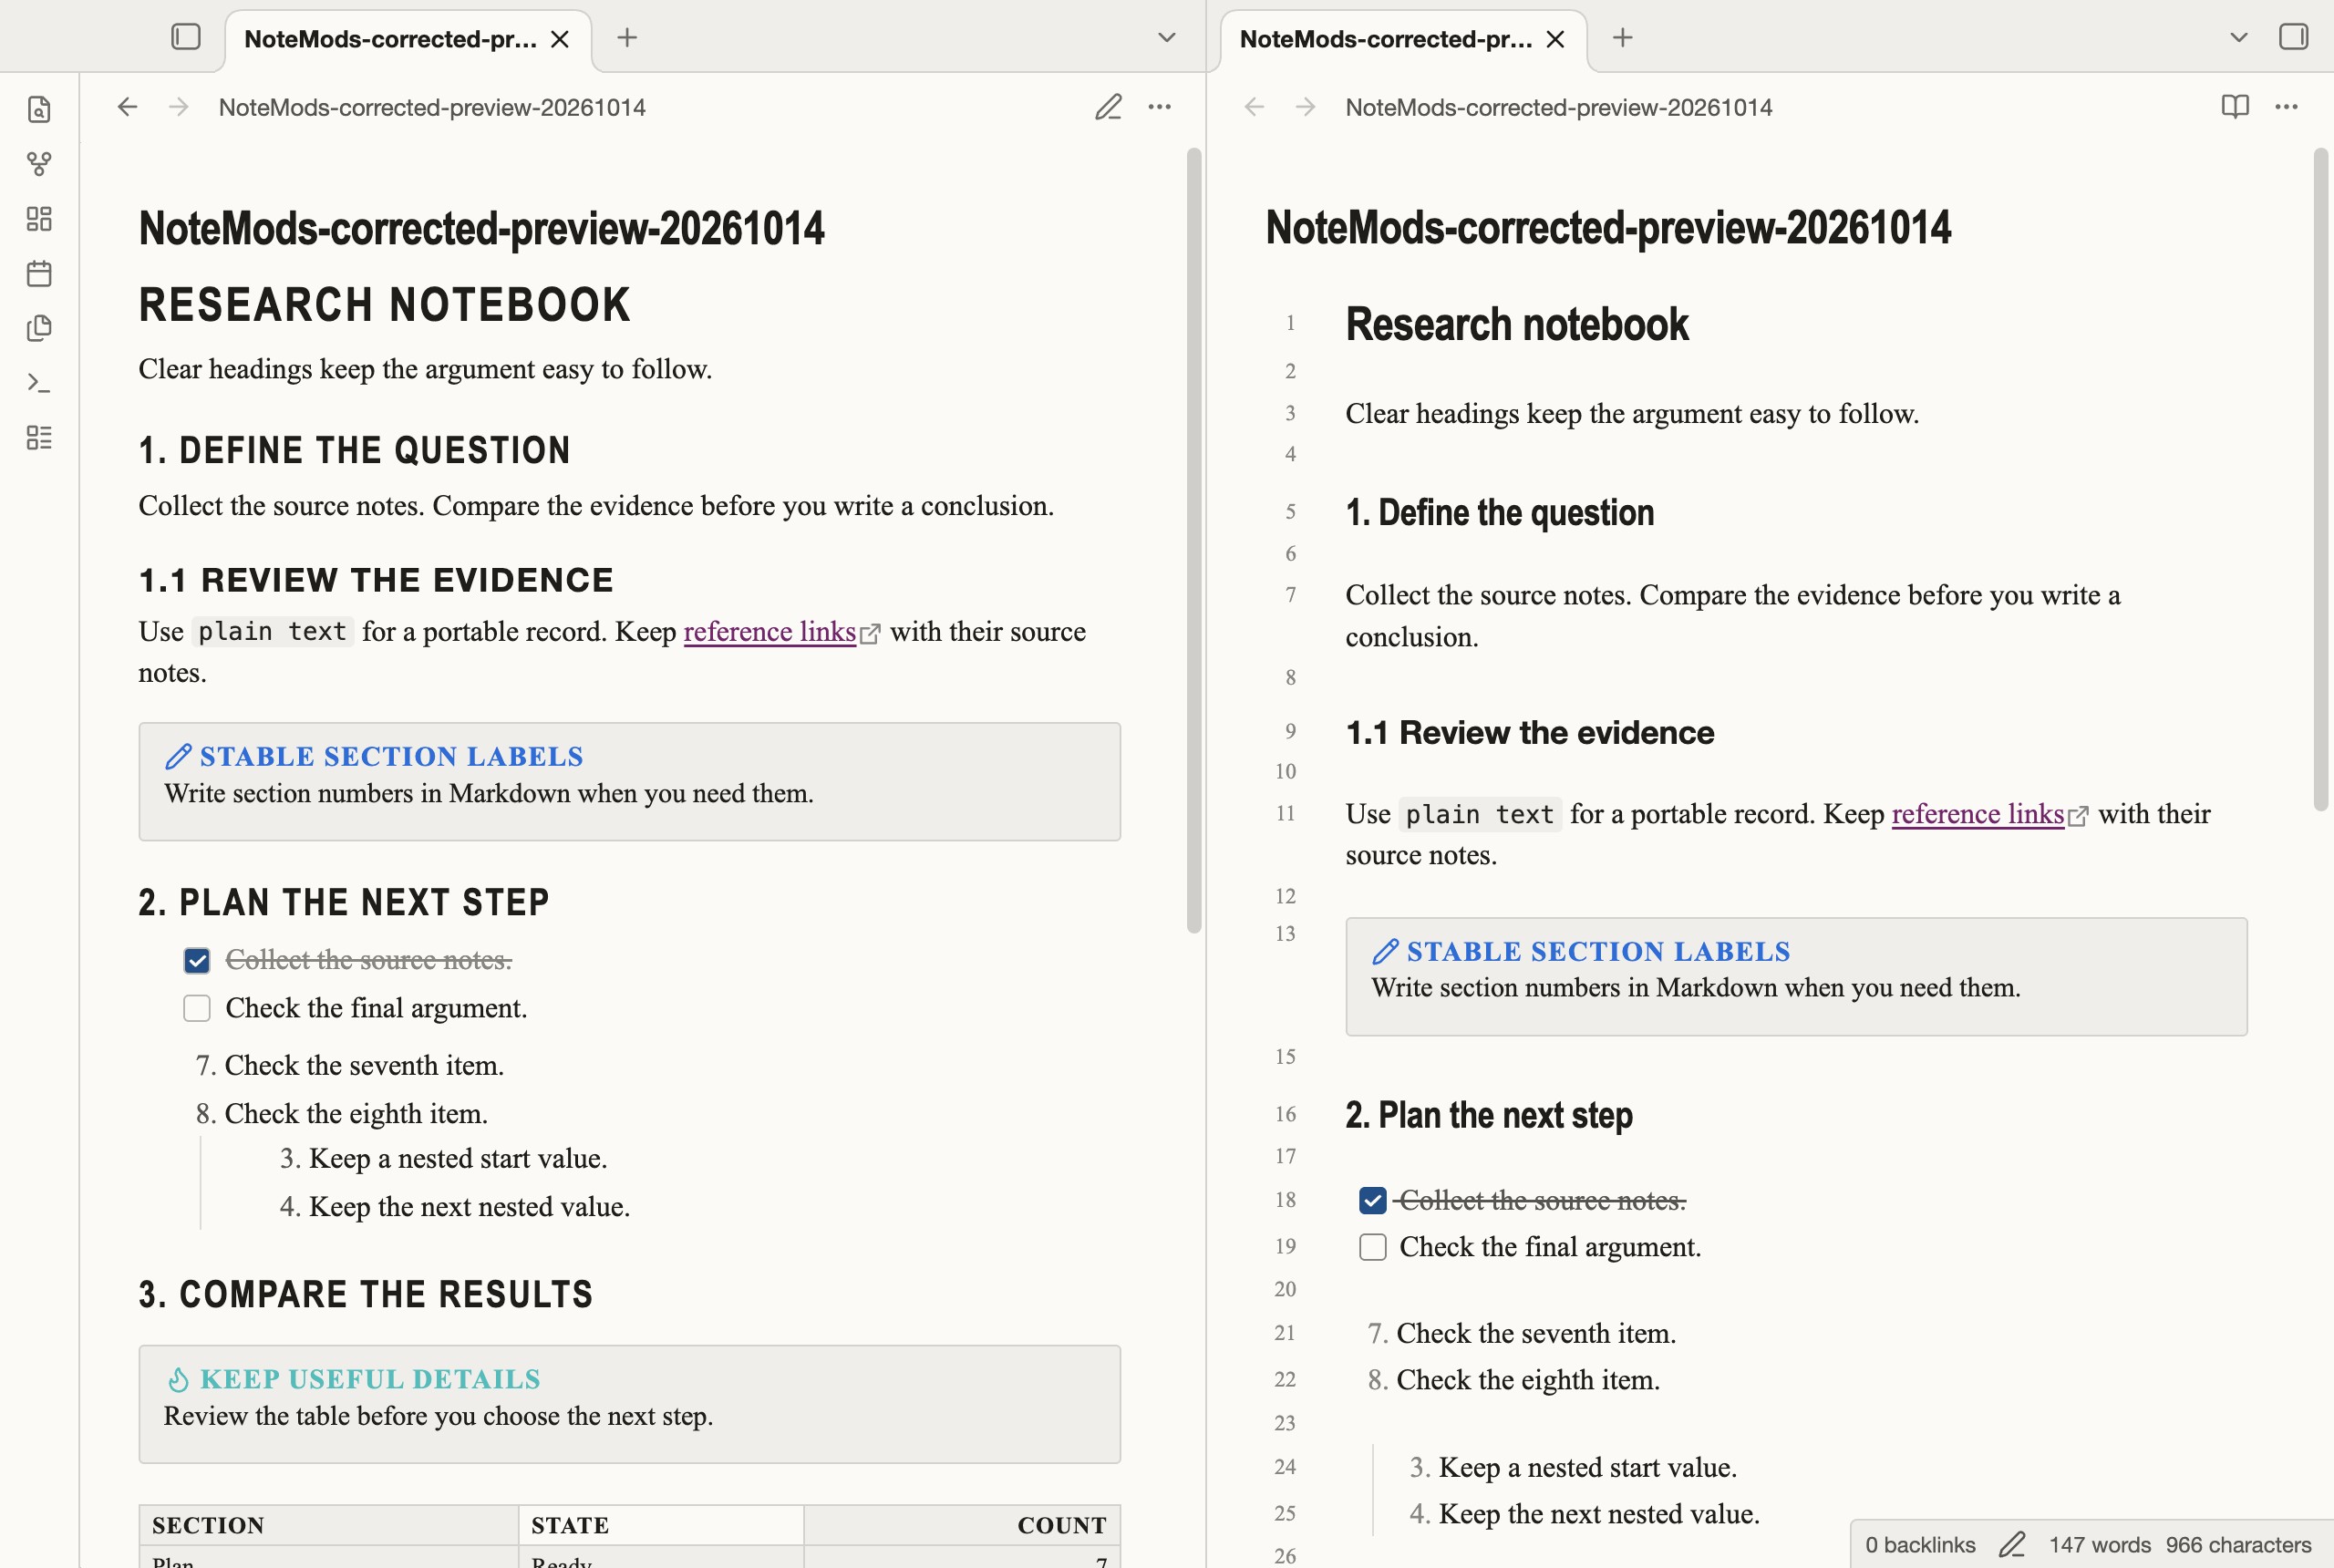Click status bar pencil edit mode icon
This screenshot has width=2334, height=1568.
[2012, 1544]
